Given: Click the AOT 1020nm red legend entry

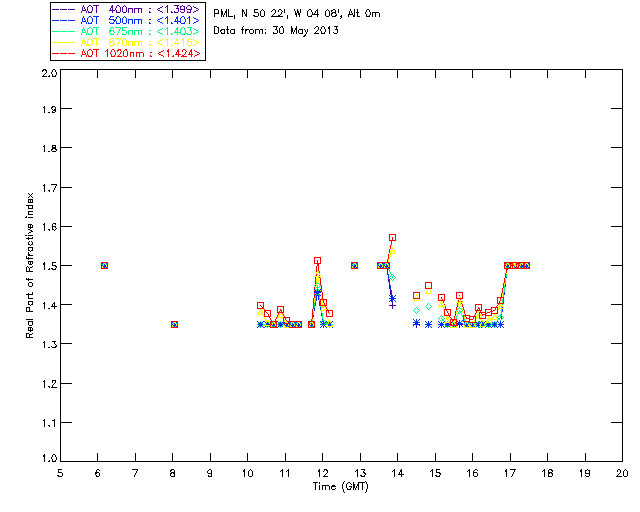Looking at the screenshot, I should [x=126, y=53].
